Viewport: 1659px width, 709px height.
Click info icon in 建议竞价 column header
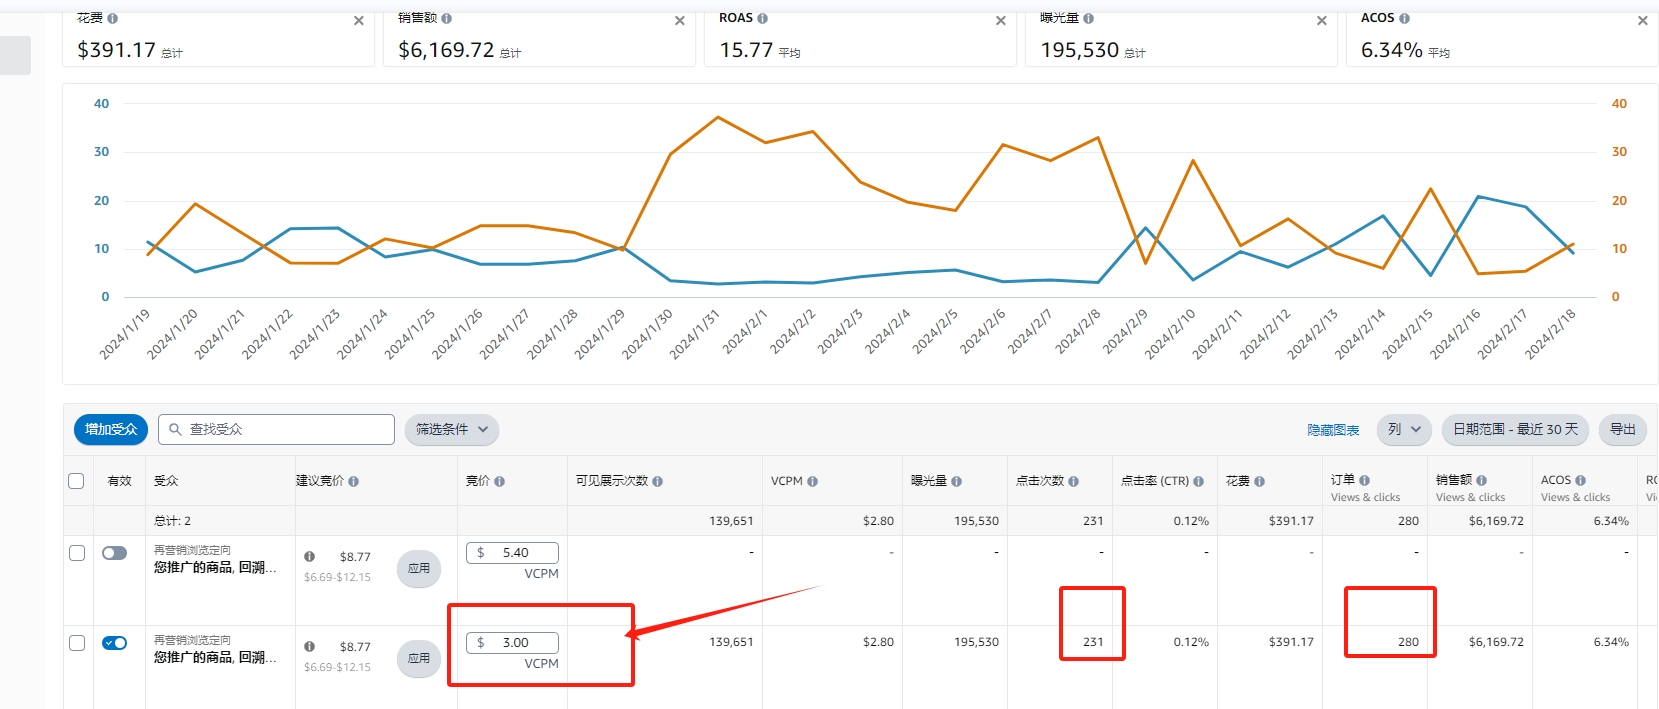pos(354,481)
